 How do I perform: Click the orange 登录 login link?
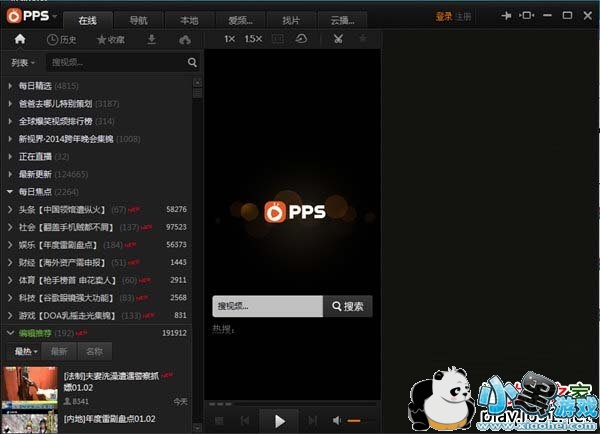coord(444,16)
